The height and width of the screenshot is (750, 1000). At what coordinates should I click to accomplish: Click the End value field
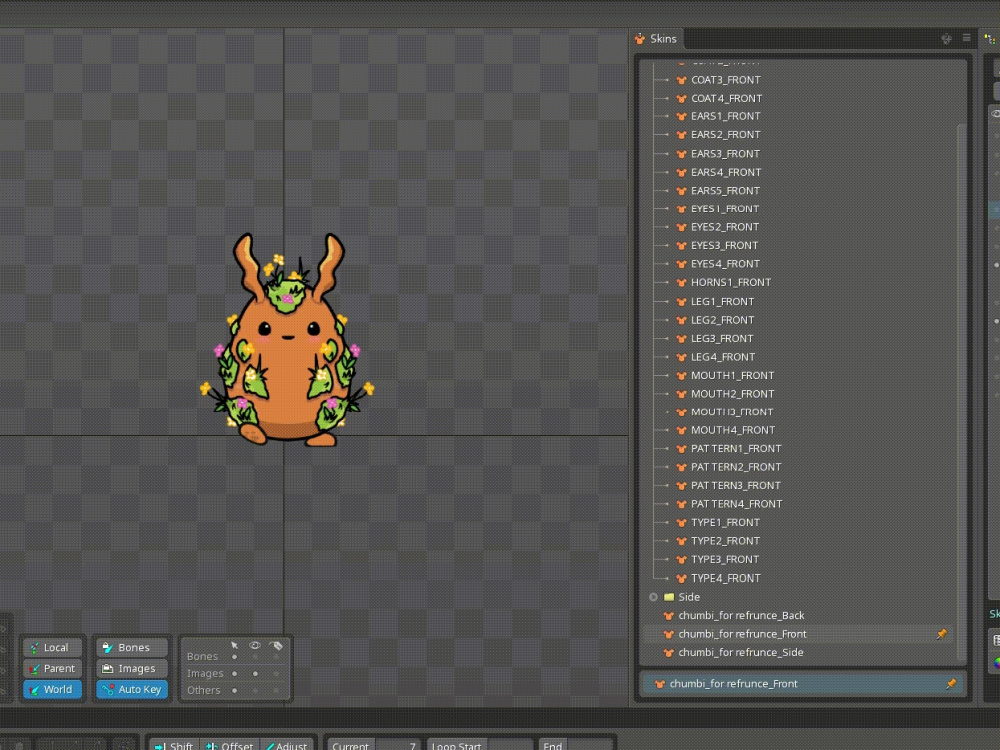591,744
